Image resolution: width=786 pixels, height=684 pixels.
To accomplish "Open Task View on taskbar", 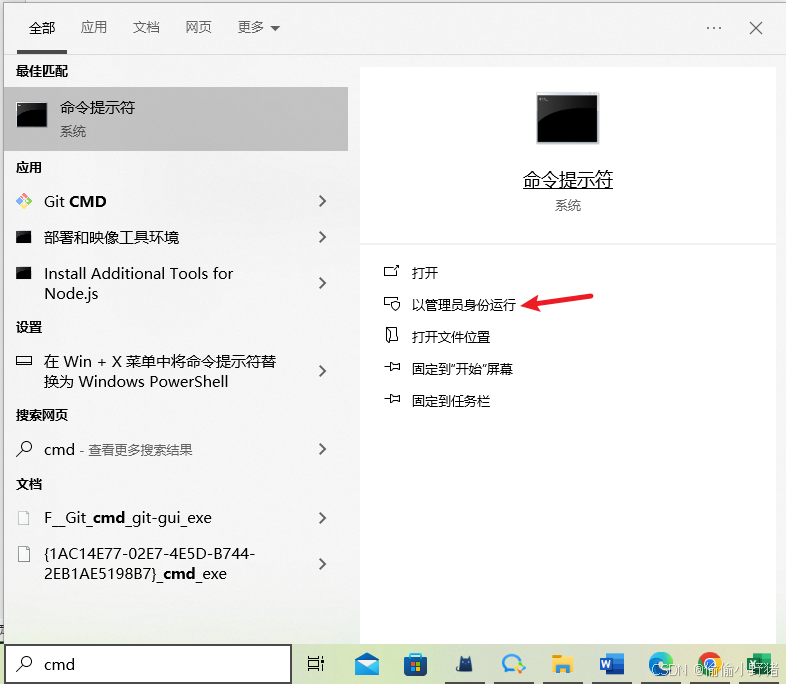I will point(316,664).
